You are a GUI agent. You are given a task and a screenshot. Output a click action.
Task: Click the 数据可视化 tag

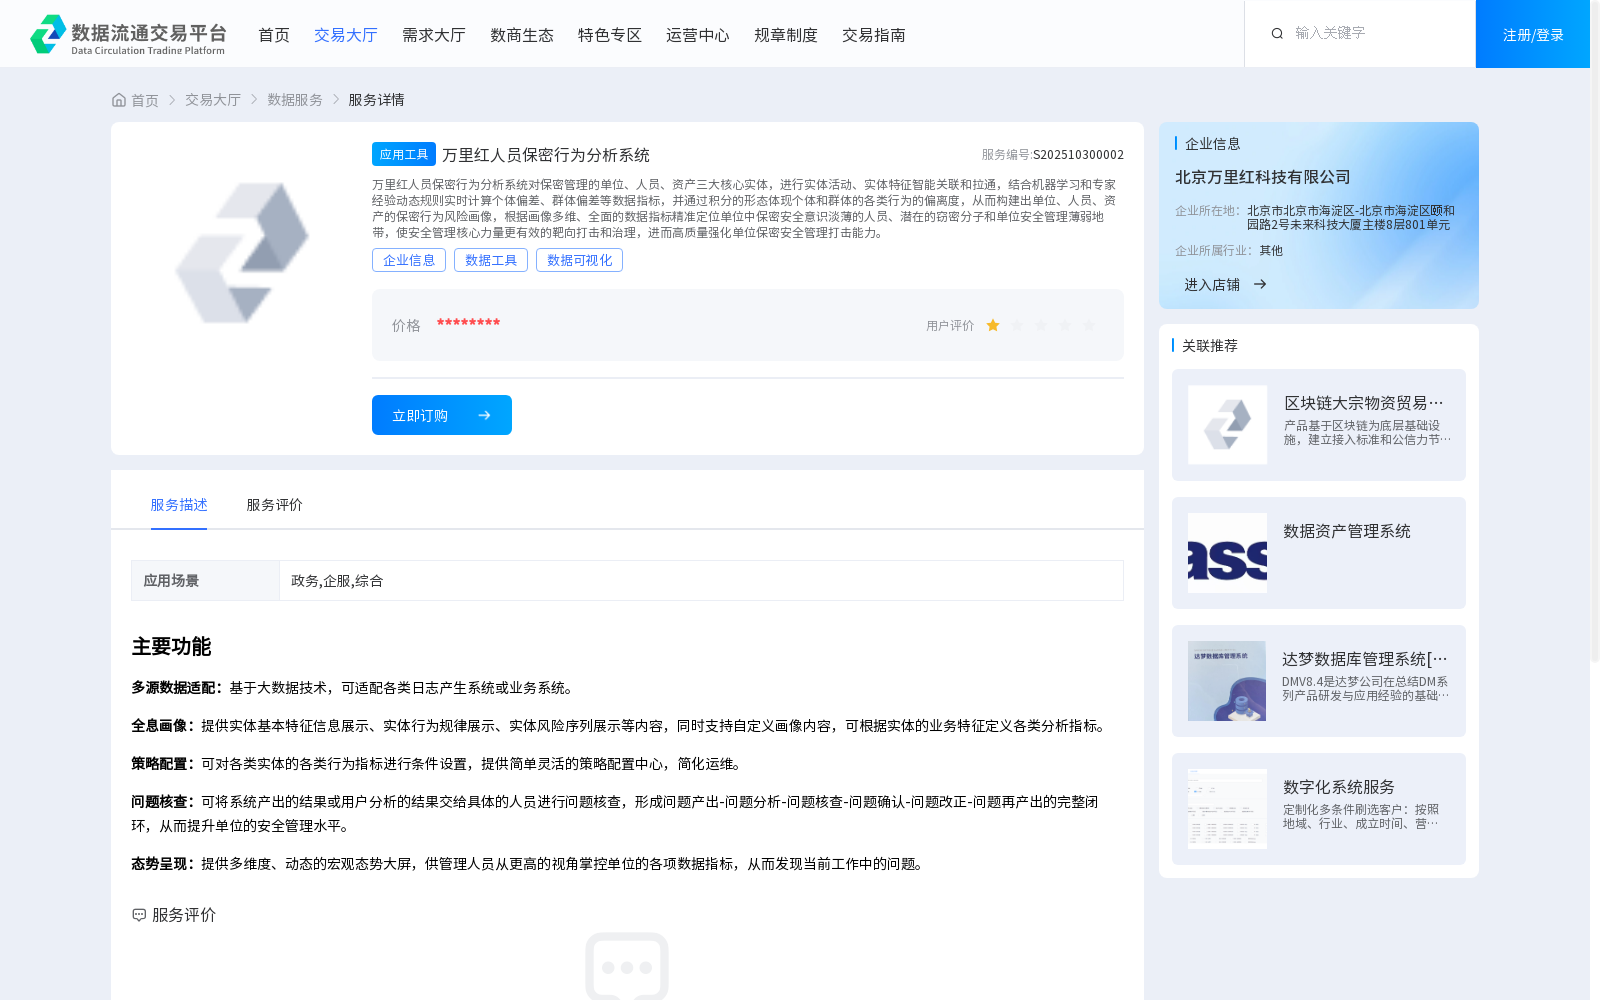pos(579,260)
